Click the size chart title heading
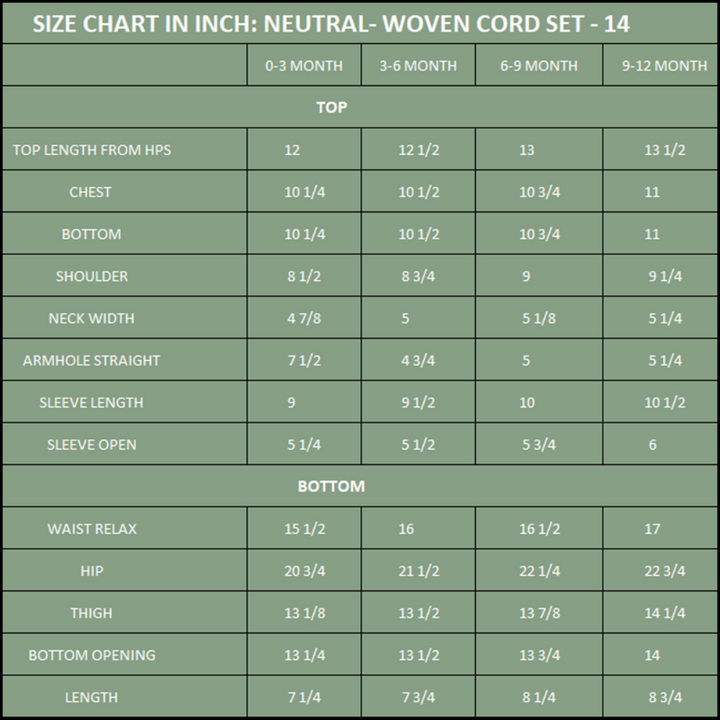720x720 pixels. tap(331, 24)
